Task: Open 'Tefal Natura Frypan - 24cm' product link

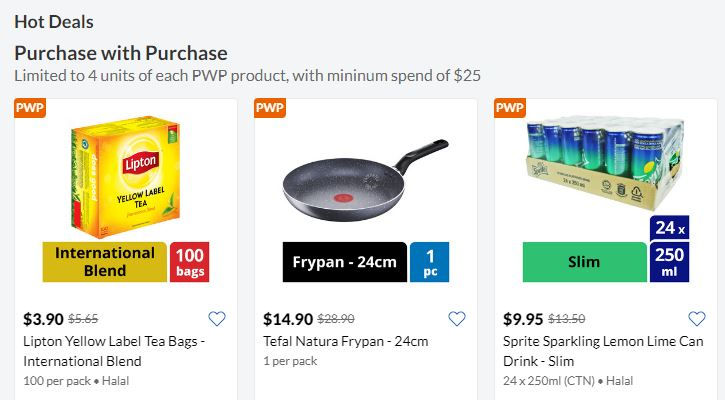Action: (x=345, y=341)
